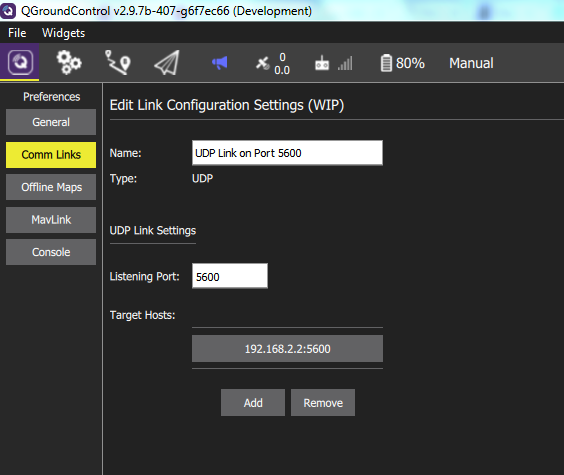
Task: Switch to fly view paper plane icon
Action: (x=167, y=63)
